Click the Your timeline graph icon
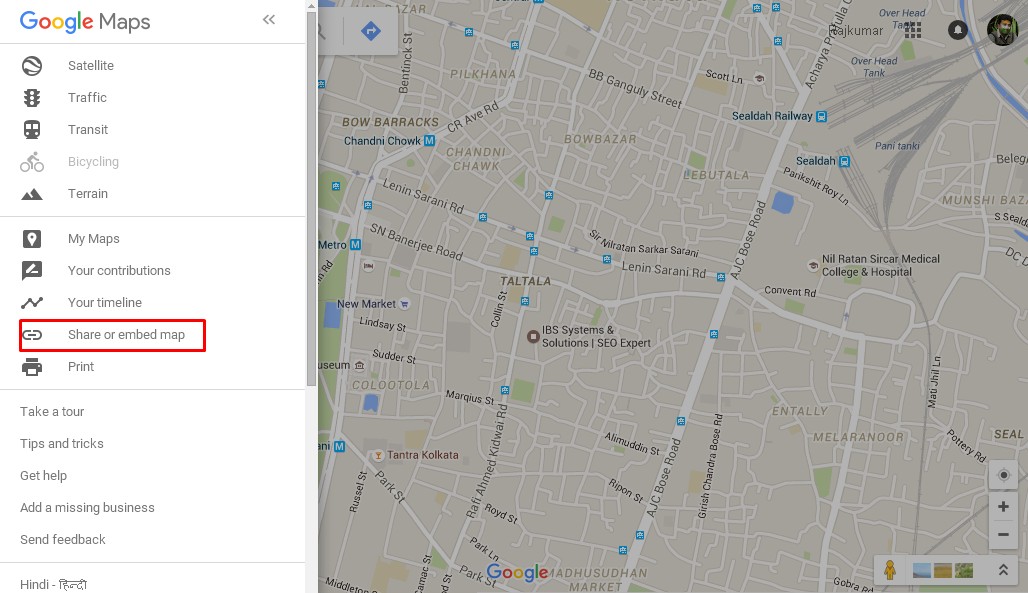Viewport: 1028px width, 593px height. [31, 302]
